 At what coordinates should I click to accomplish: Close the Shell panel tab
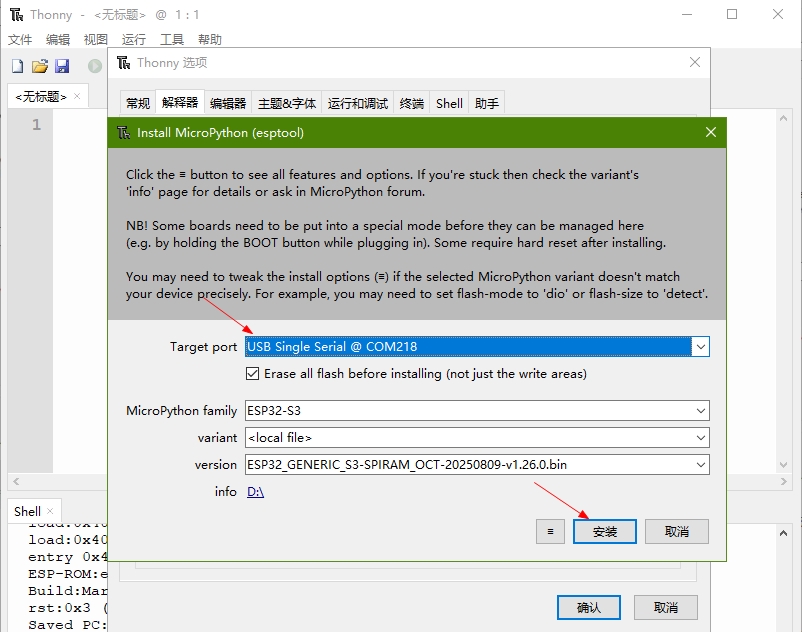point(50,511)
